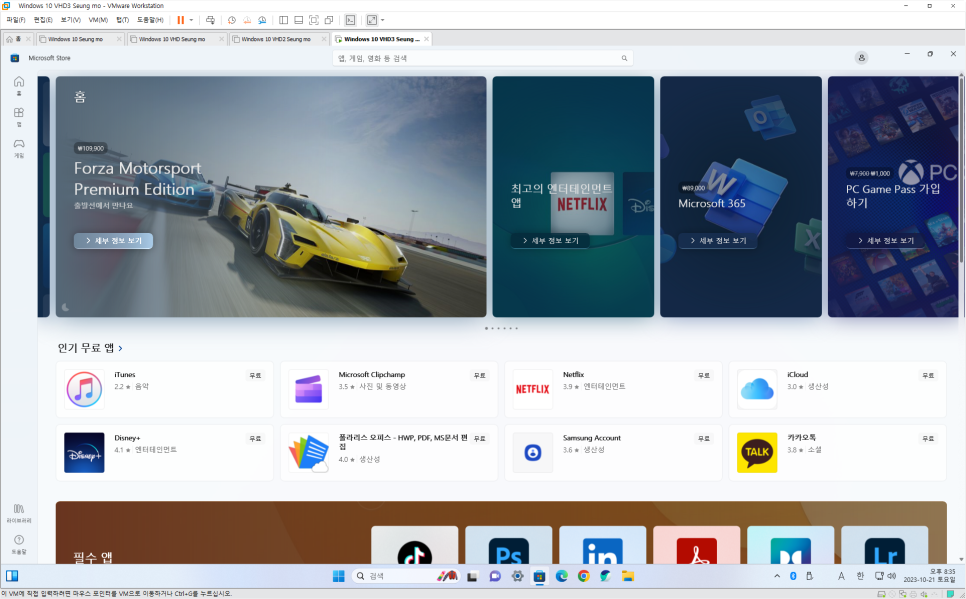View details for Forza Motorsport Premium Edition
This screenshot has height=599, width=966.
(x=113, y=241)
